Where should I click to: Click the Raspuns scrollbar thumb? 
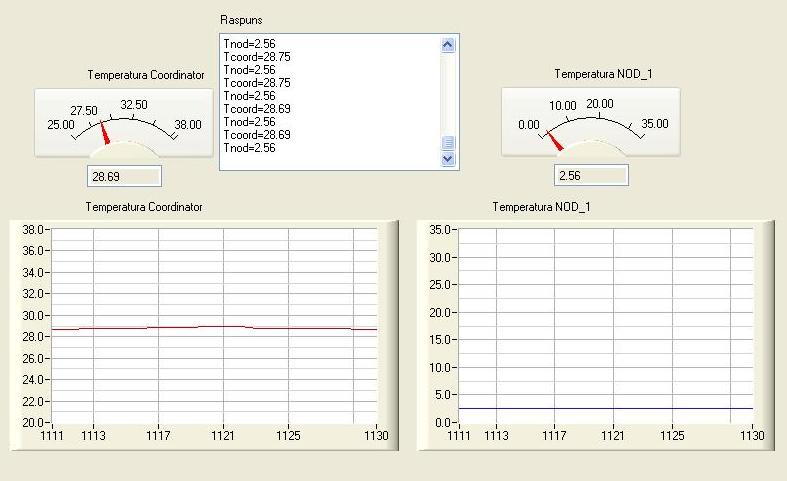[448, 143]
